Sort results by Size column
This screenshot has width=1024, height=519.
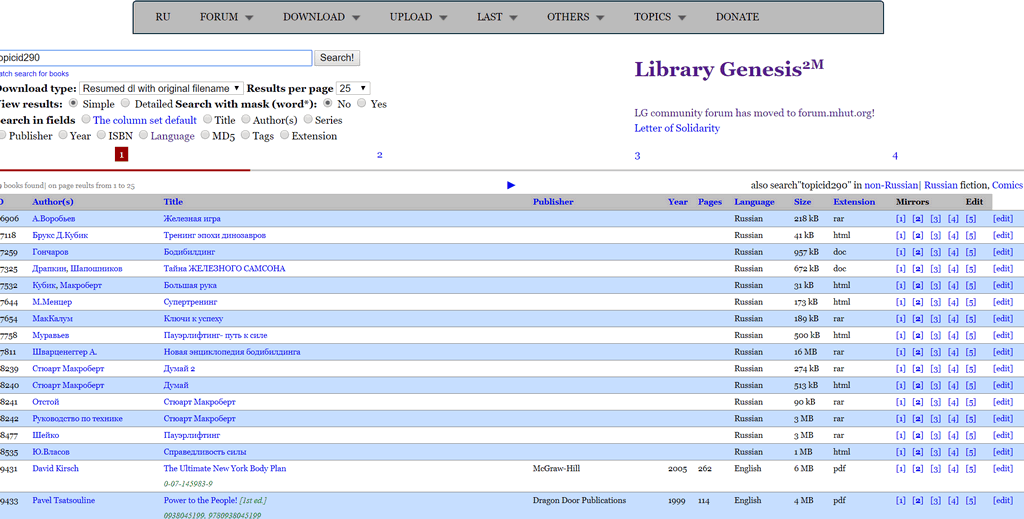pyautogui.click(x=803, y=202)
